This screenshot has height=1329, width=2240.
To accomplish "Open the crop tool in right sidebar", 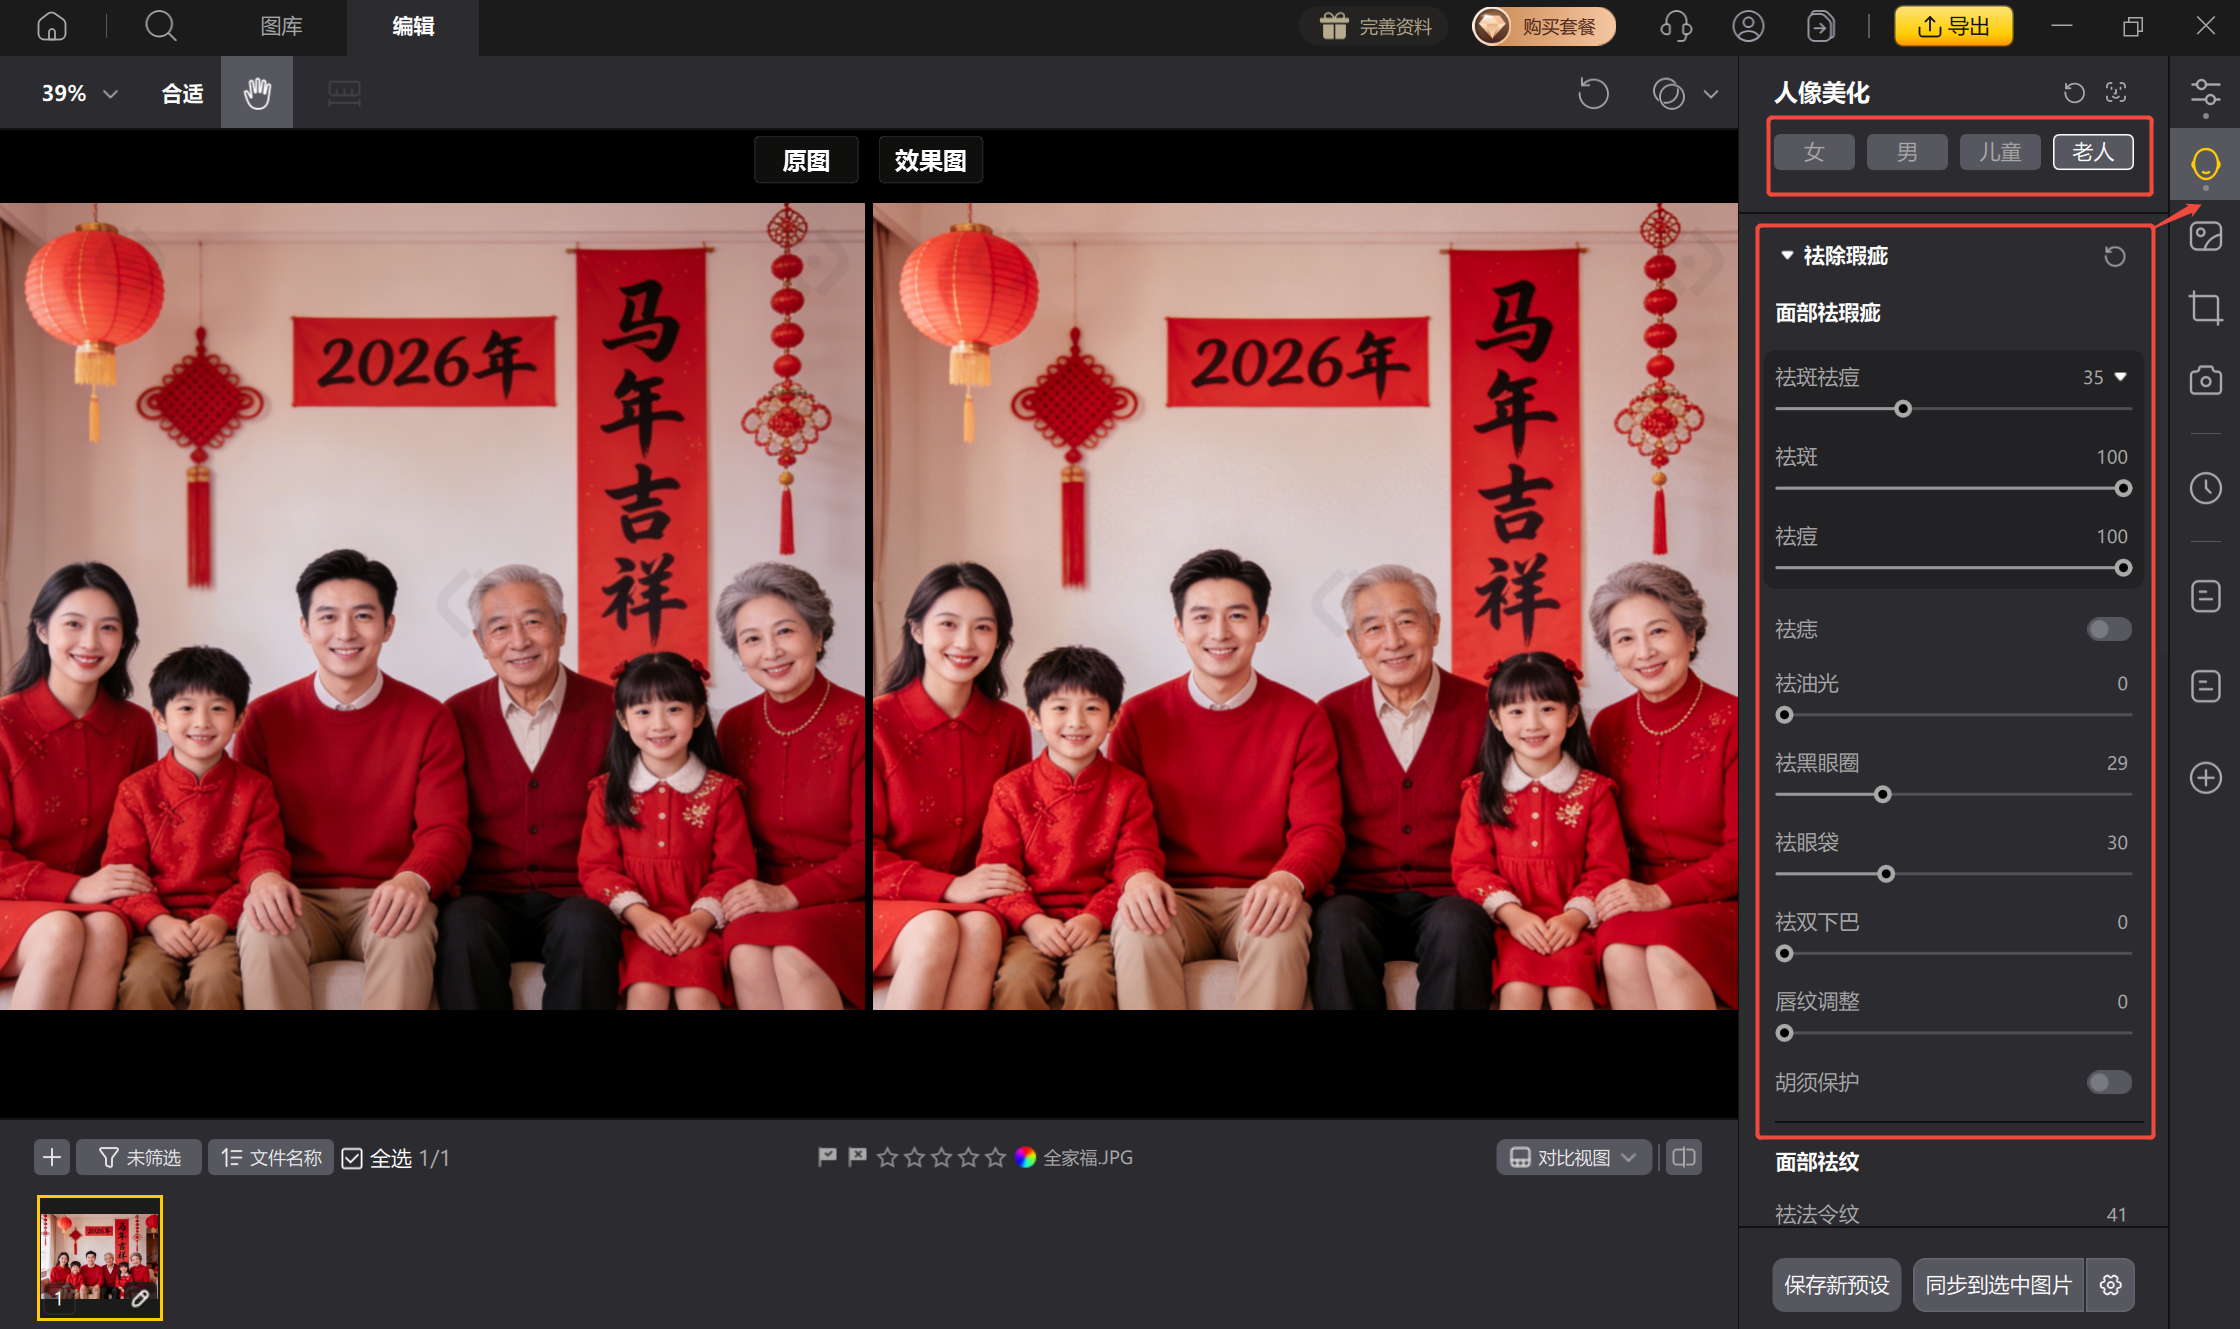I will (x=2206, y=307).
